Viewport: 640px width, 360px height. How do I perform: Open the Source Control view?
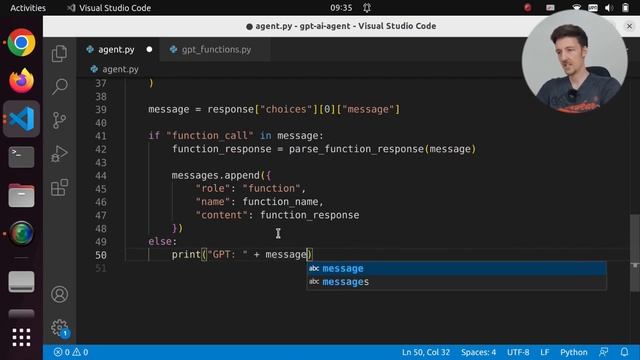[59, 120]
